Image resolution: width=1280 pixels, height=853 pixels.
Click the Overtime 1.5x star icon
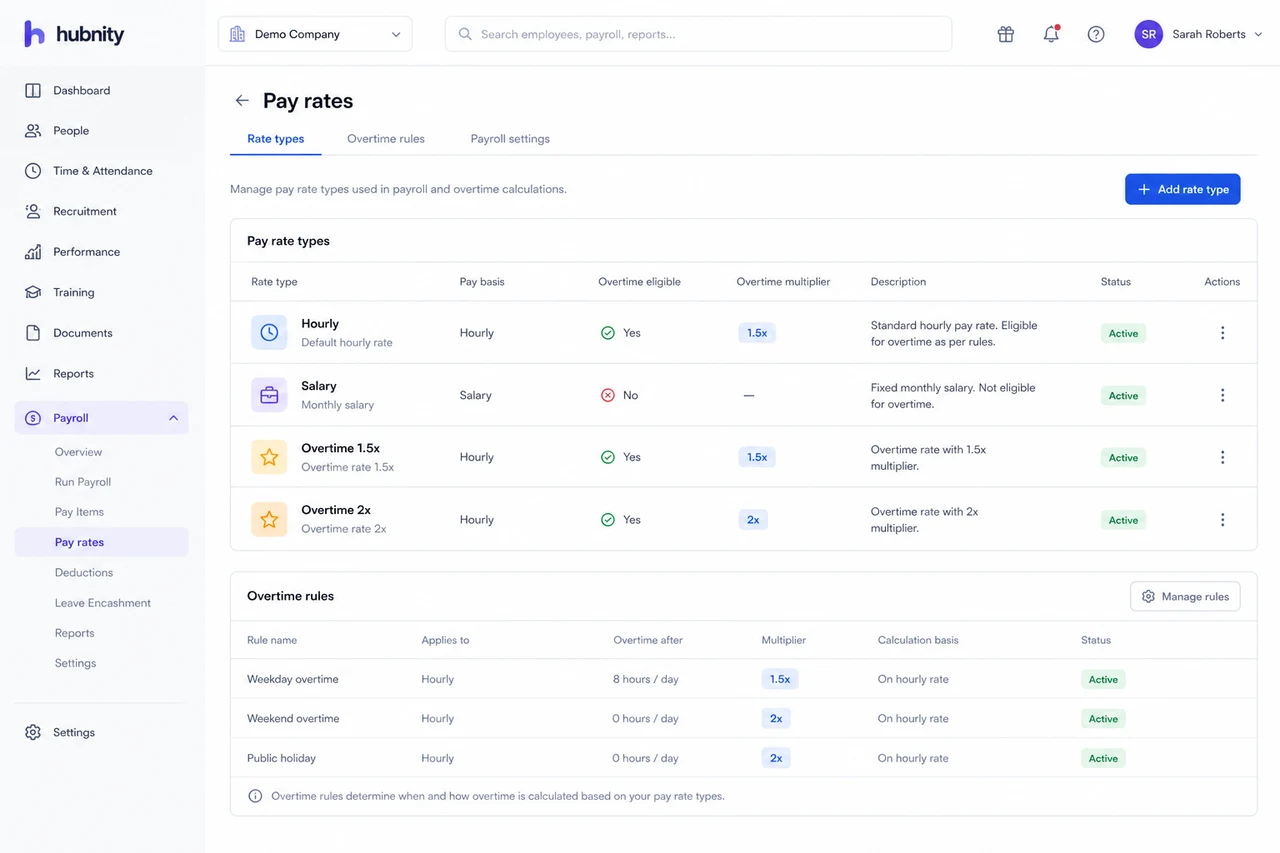(269, 457)
